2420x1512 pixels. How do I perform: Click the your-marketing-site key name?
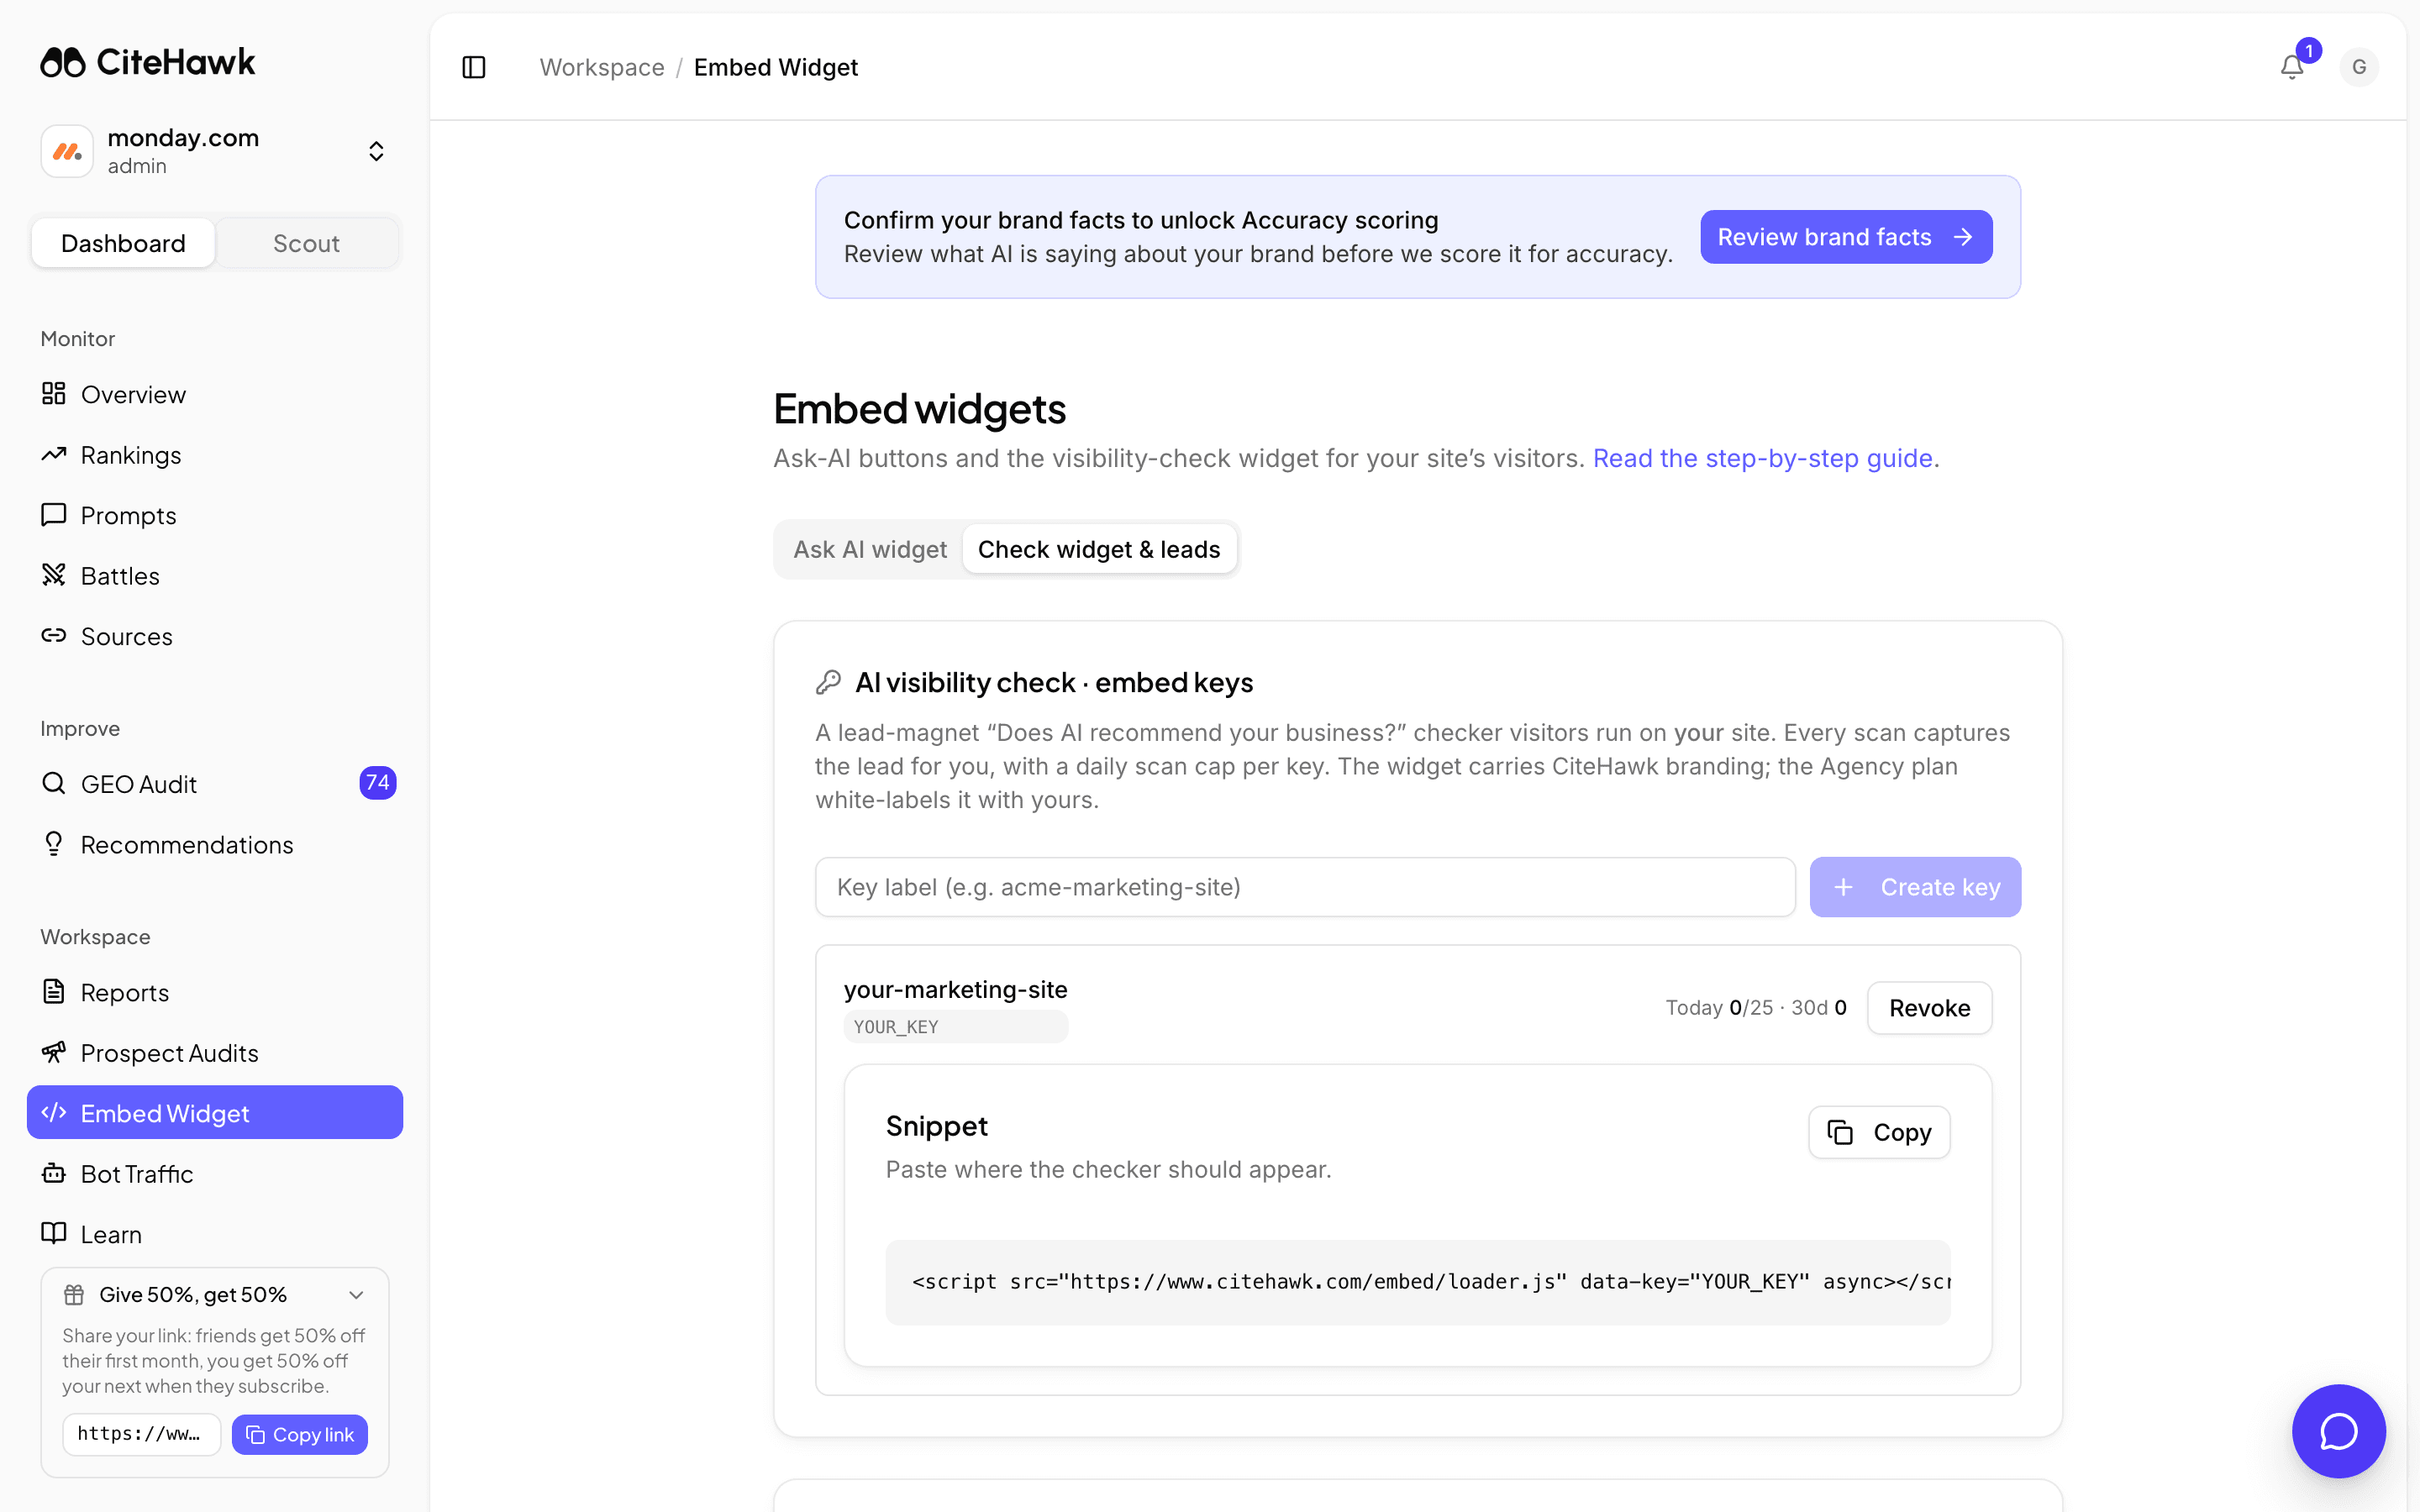(956, 990)
